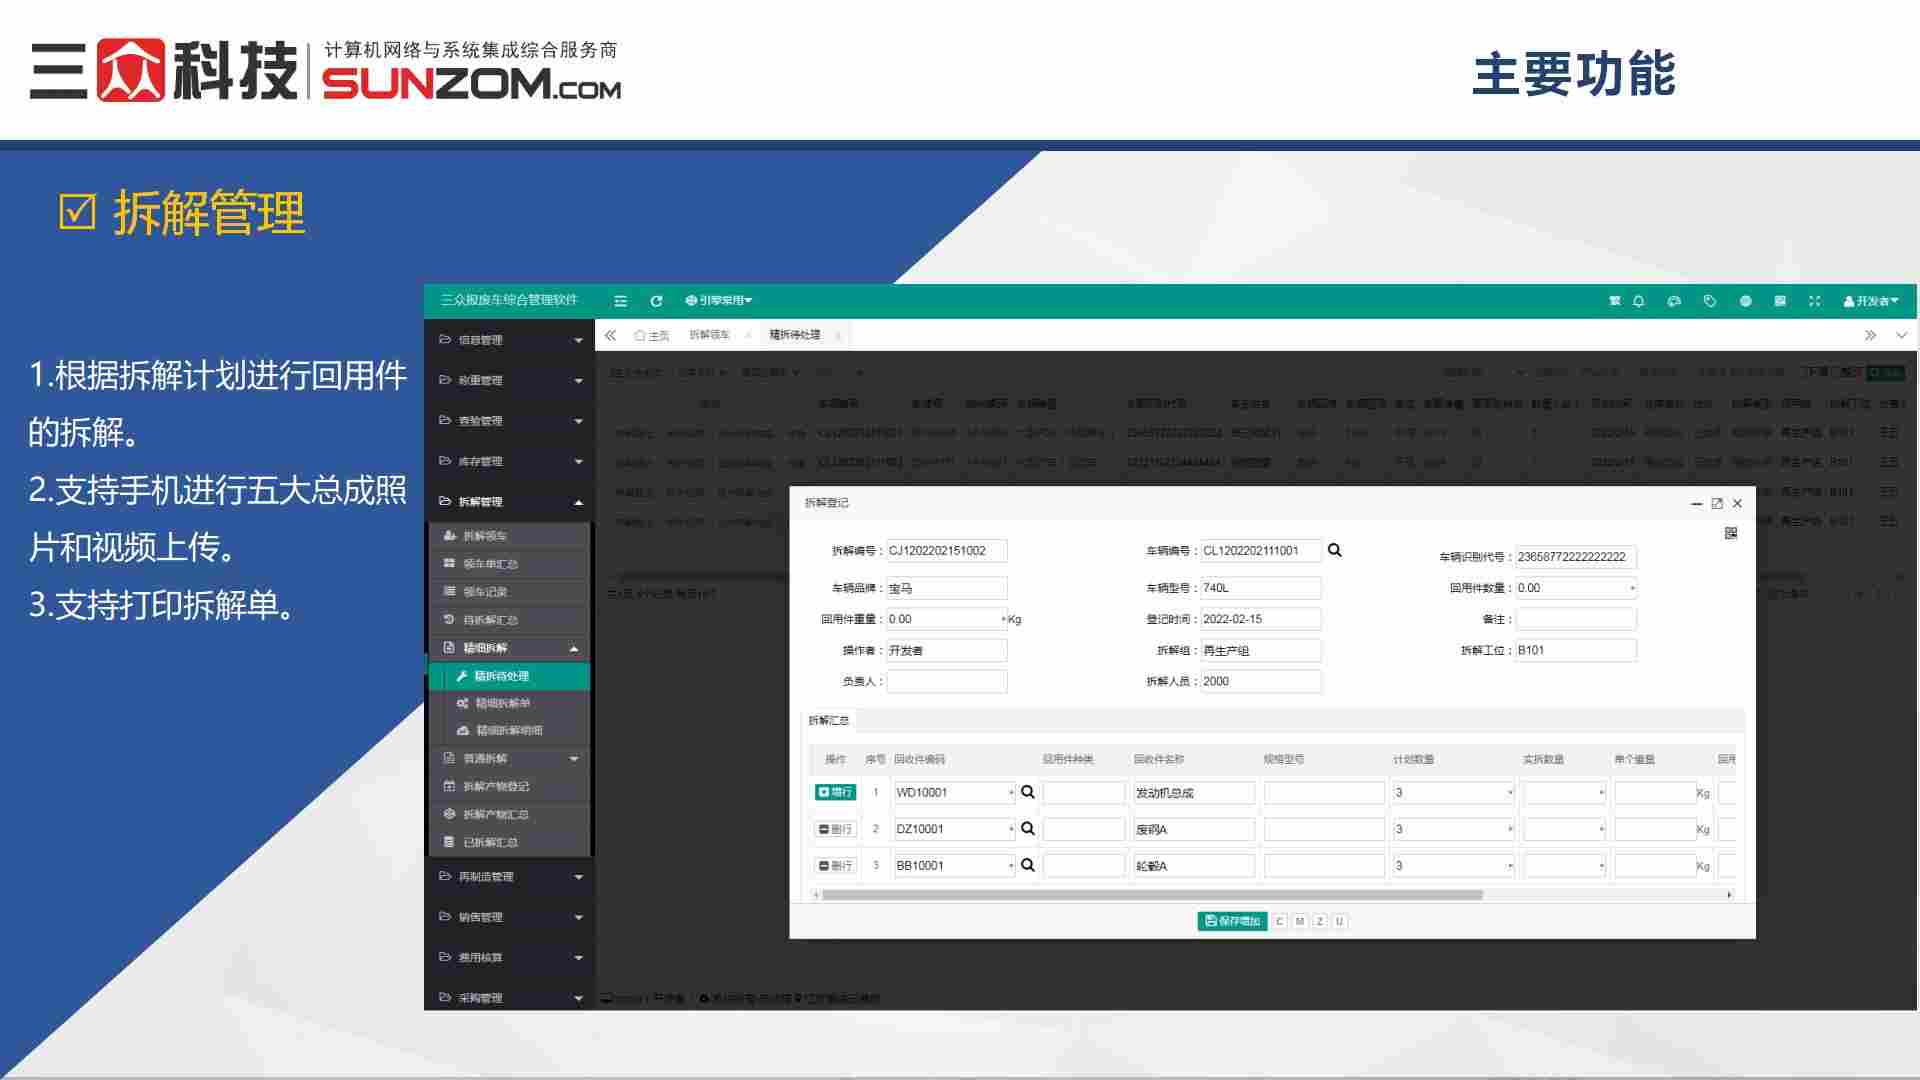This screenshot has width=1920, height=1080.
Task: Open the 开发者 user dropdown
Action: pyautogui.click(x=1870, y=301)
